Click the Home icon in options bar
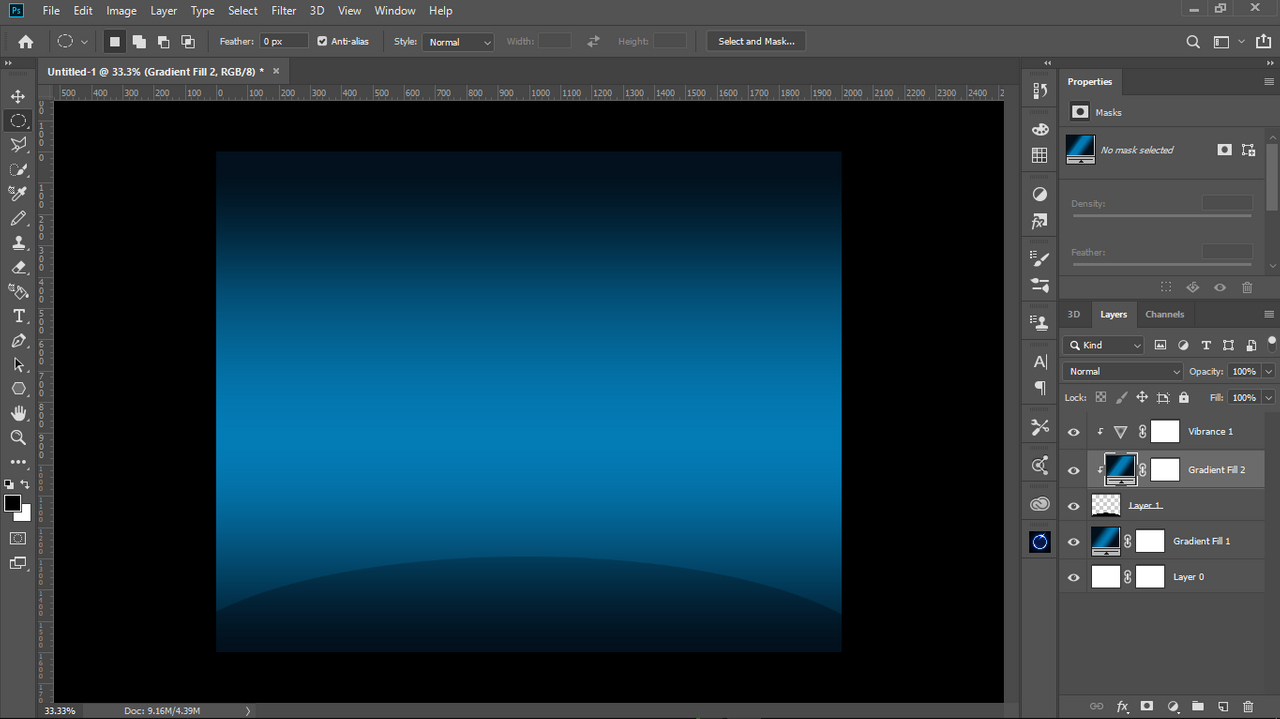The height and width of the screenshot is (719, 1280). tap(26, 42)
